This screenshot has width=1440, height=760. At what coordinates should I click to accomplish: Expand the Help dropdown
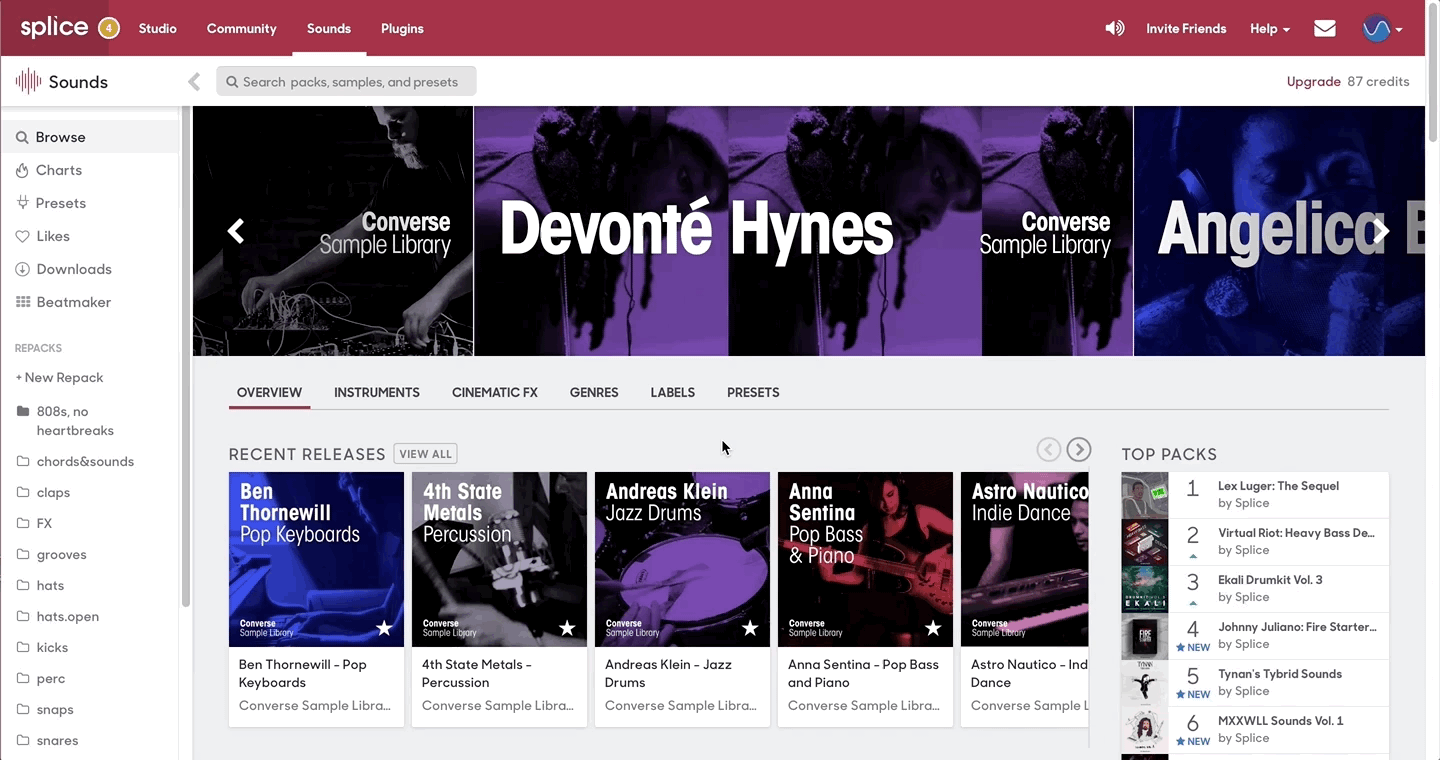click(1269, 28)
